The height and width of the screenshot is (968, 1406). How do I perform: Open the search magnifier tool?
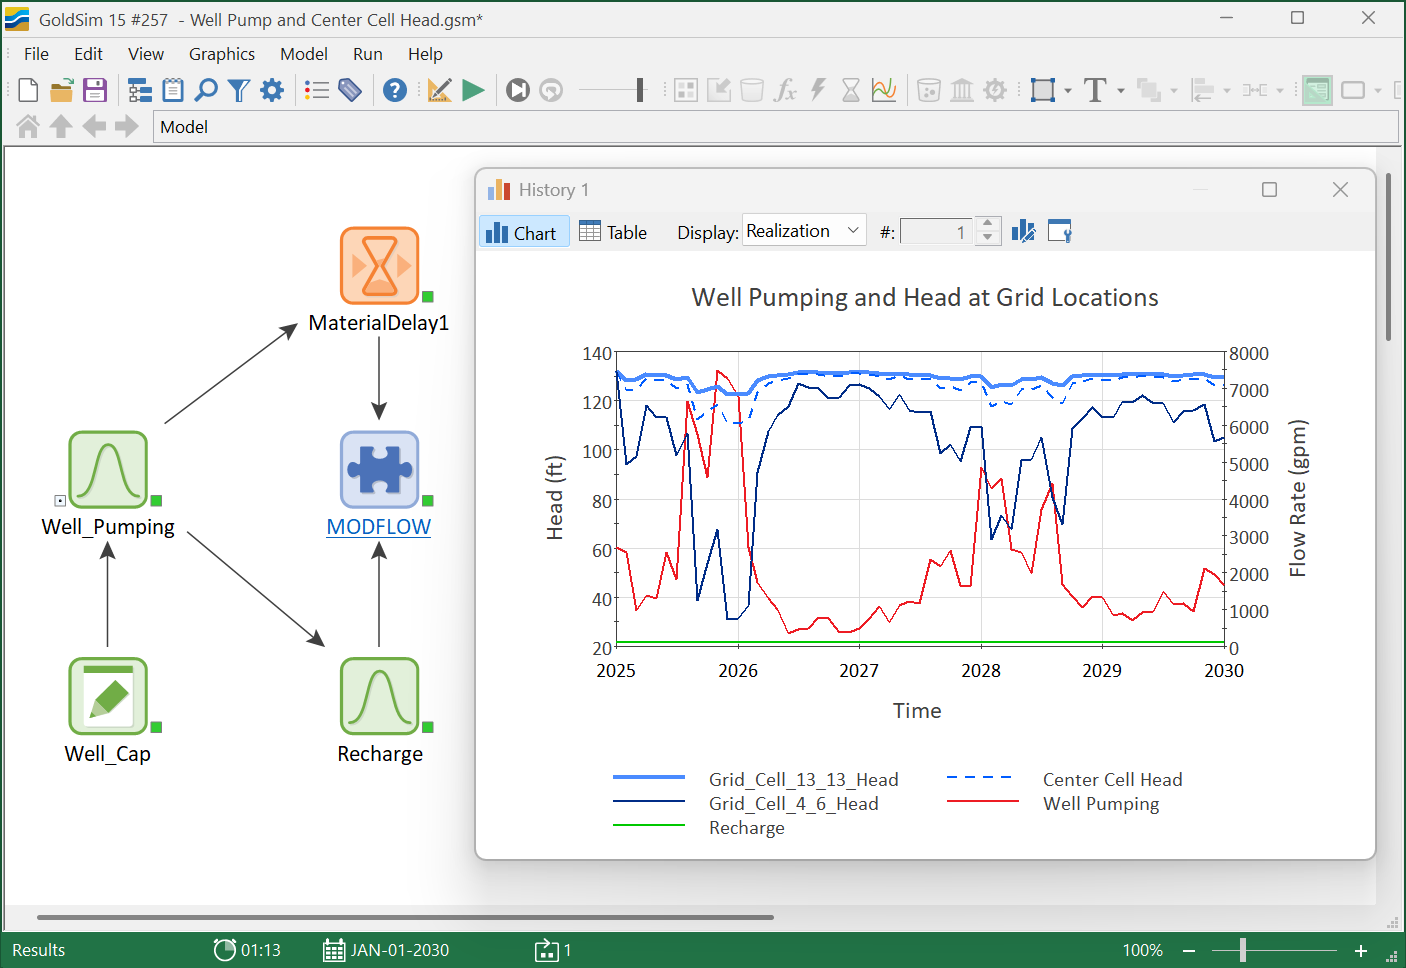point(206,90)
